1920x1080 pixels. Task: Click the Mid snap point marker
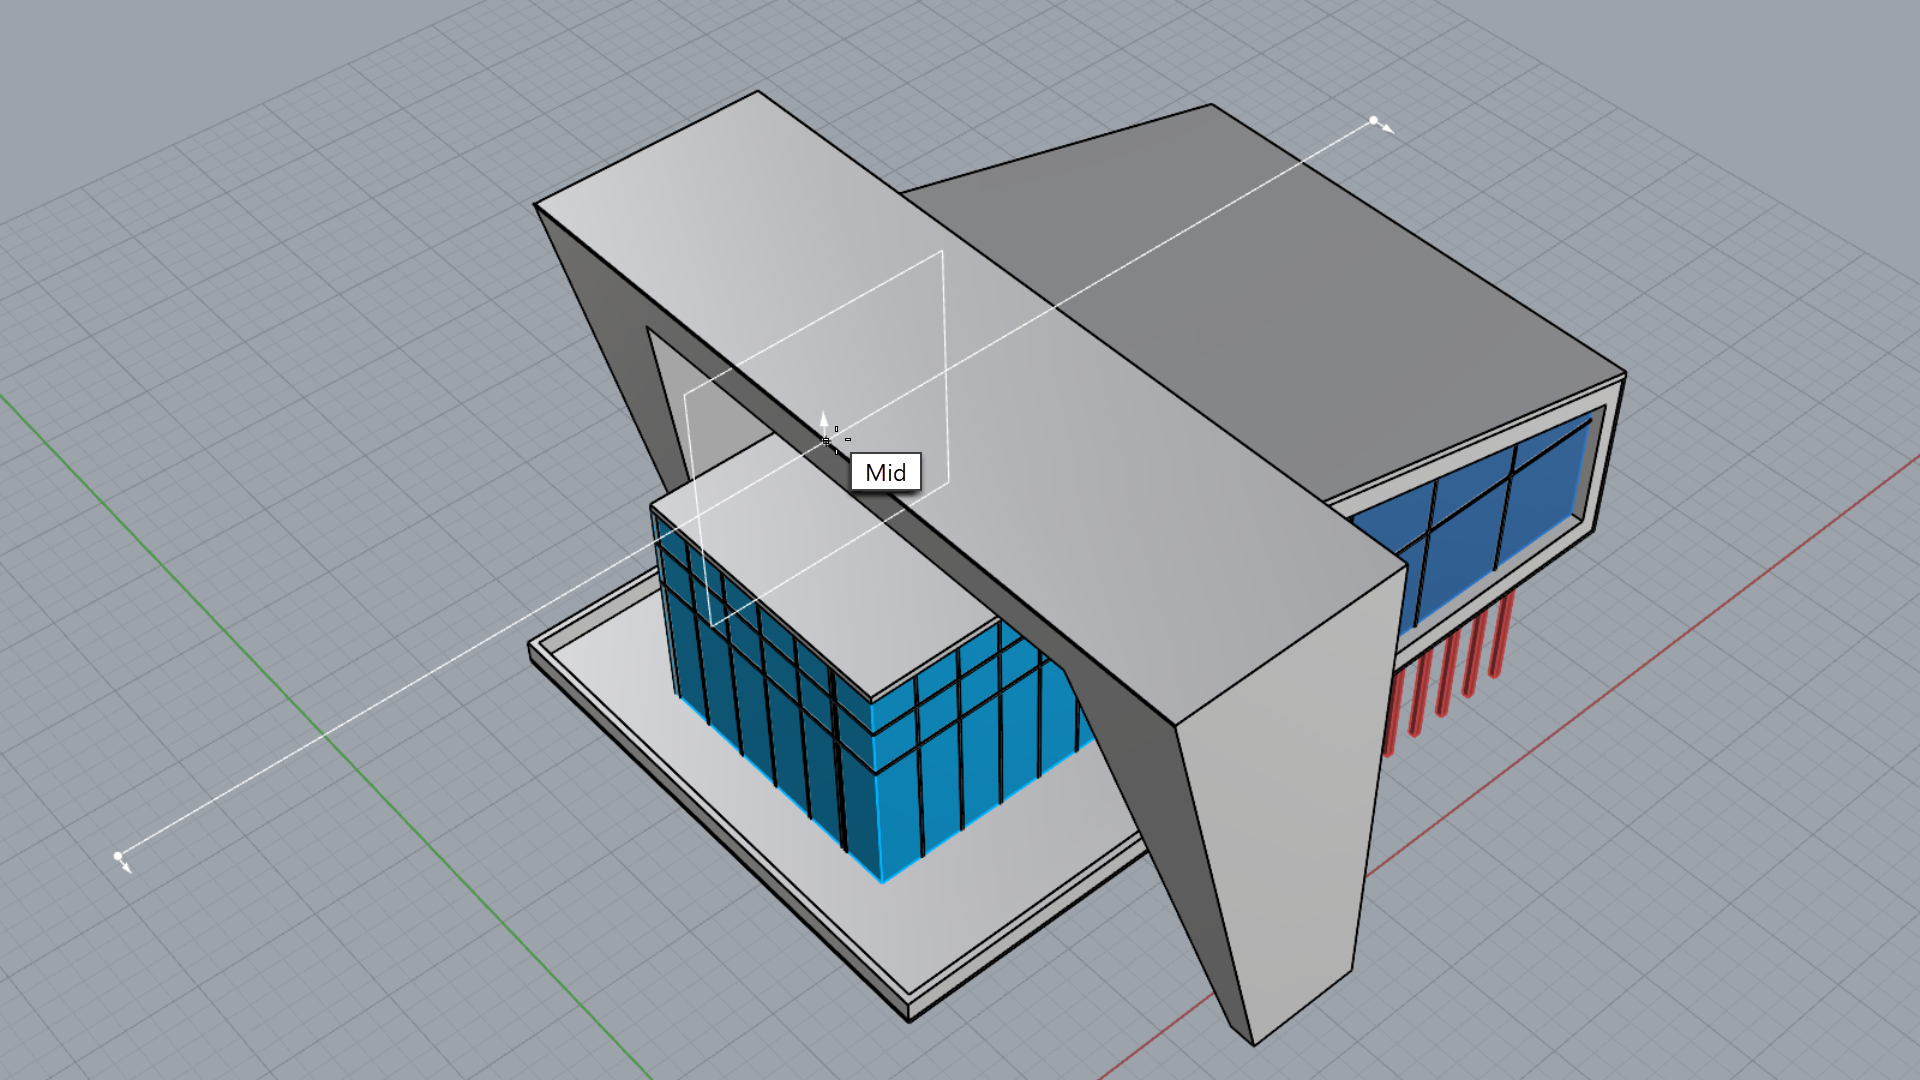click(826, 440)
